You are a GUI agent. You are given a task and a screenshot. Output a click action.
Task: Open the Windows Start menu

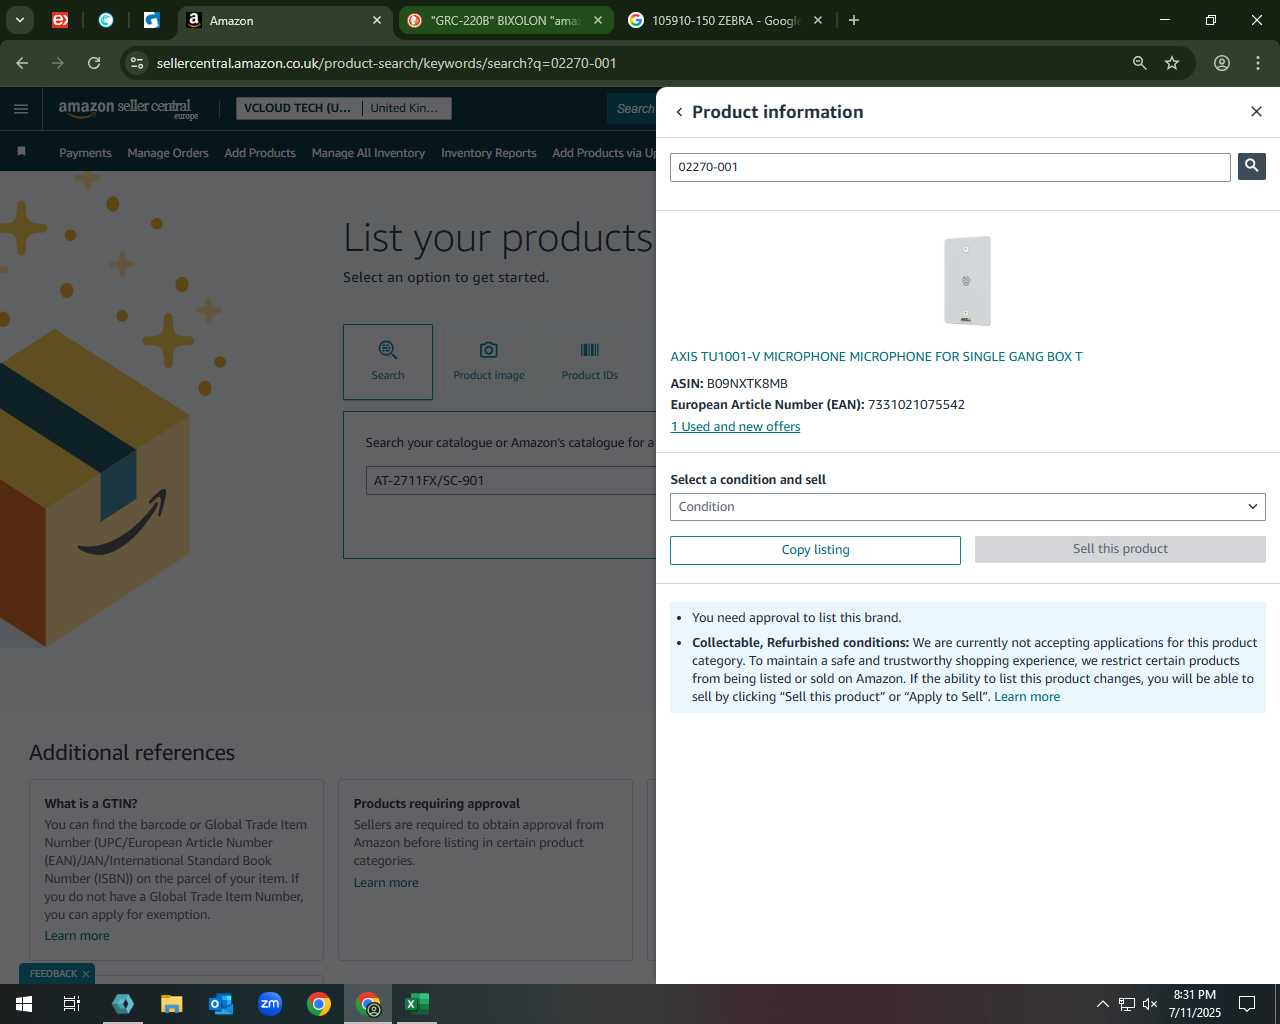click(x=24, y=1004)
